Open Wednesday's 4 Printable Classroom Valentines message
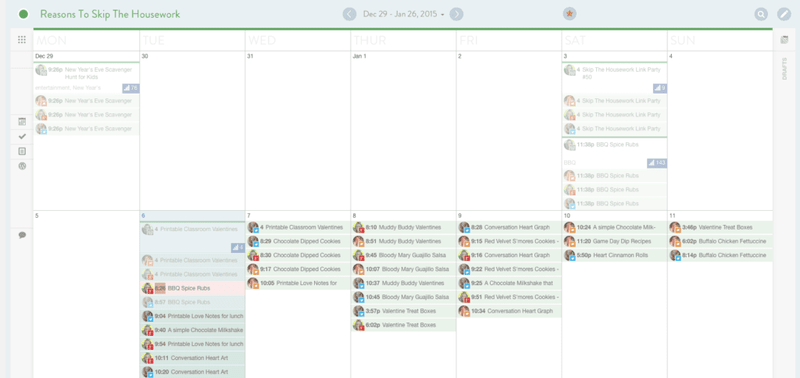The height and width of the screenshot is (378, 800). click(x=298, y=228)
